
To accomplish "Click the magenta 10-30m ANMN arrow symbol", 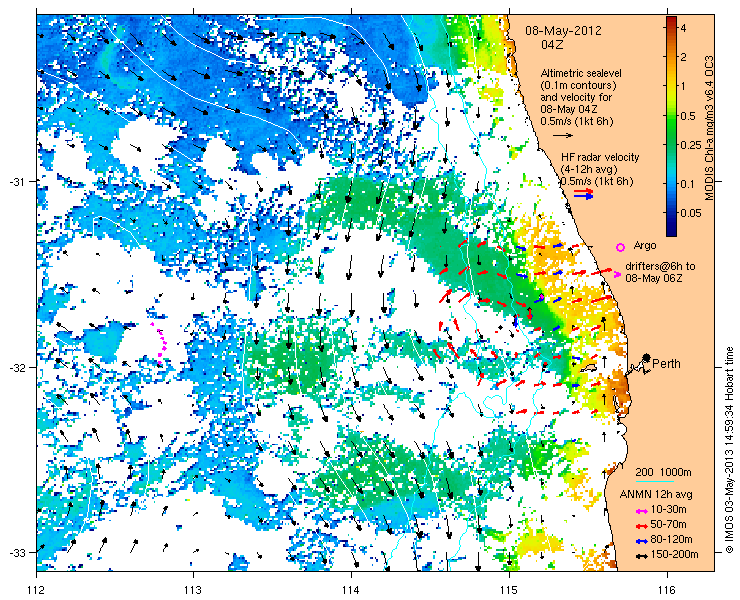I will click(x=641, y=511).
